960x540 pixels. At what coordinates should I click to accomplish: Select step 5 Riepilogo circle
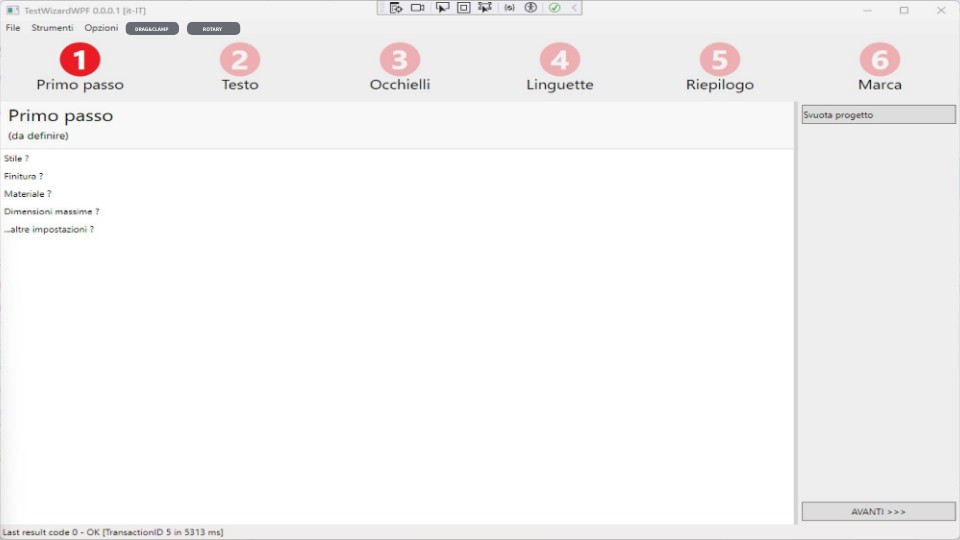(x=720, y=60)
